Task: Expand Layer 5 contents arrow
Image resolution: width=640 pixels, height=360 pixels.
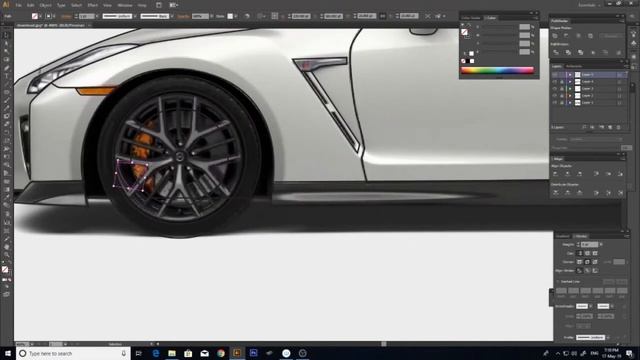Action: pos(570,75)
